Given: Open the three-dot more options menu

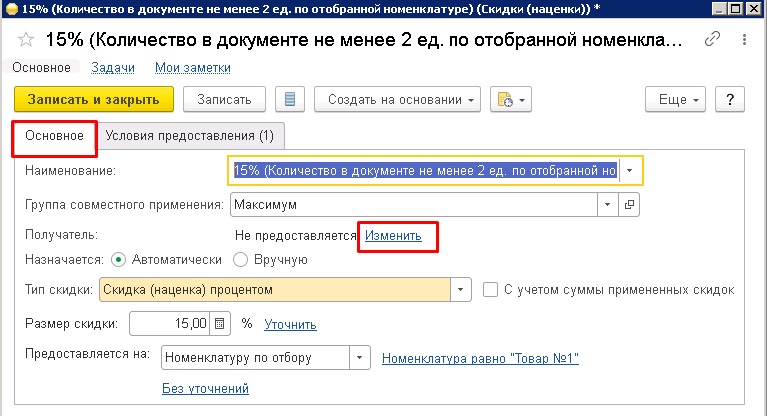Looking at the screenshot, I should click(x=744, y=40).
